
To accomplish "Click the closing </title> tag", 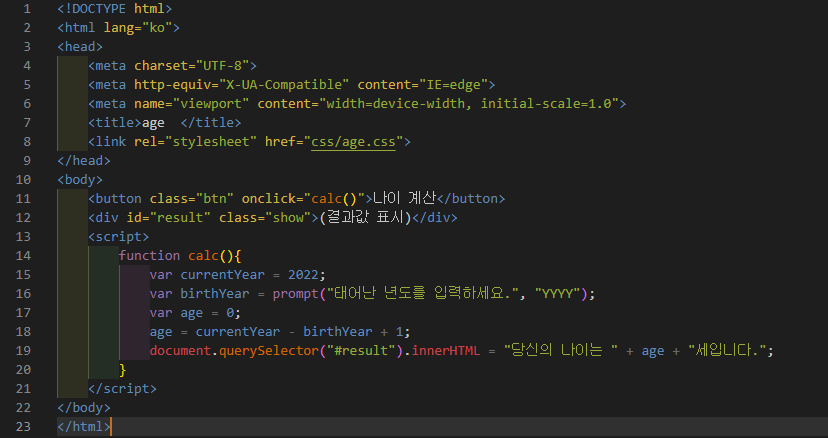I will pos(211,123).
